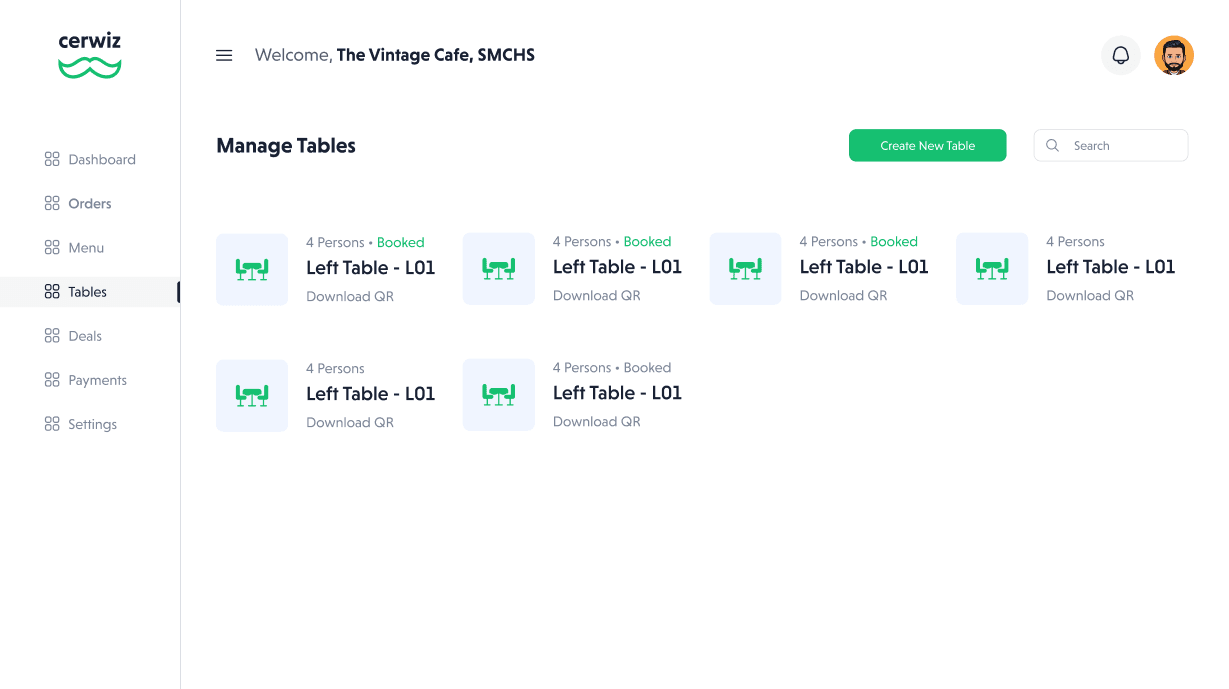Download QR for first booked table
This screenshot has height=689, width=1229.
[350, 296]
